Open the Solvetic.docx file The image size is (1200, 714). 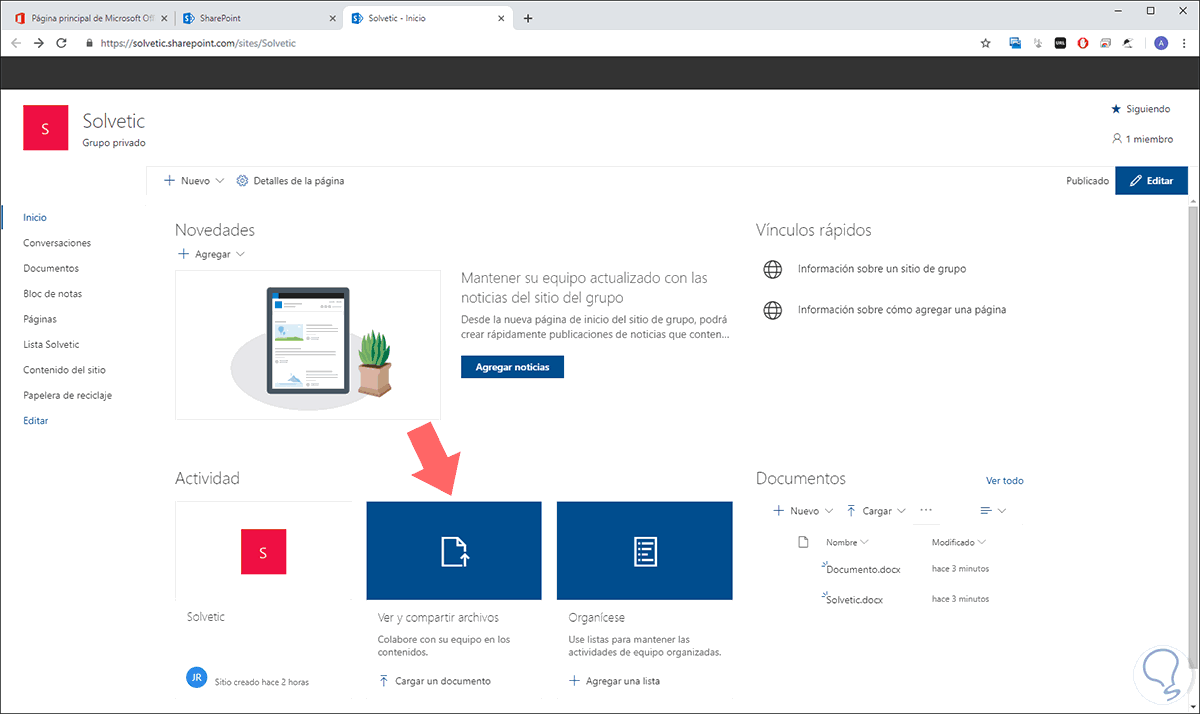coord(855,600)
